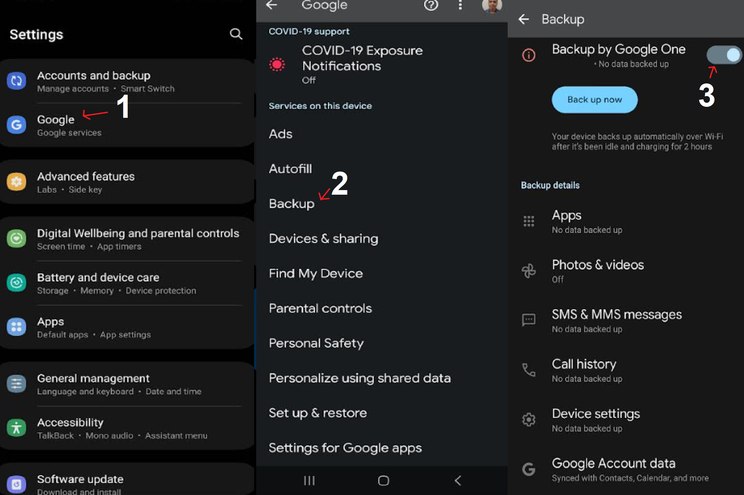Open Call history backup details
Viewport: 744px width, 495px height.
626,370
